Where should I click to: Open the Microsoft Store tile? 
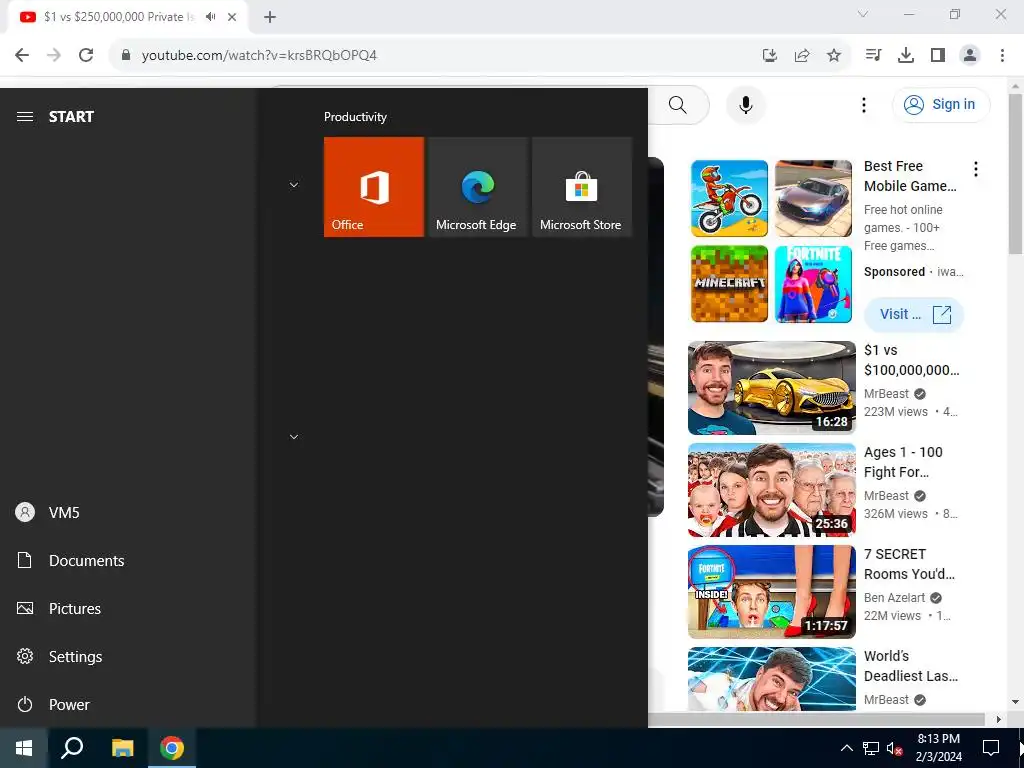[x=582, y=187]
